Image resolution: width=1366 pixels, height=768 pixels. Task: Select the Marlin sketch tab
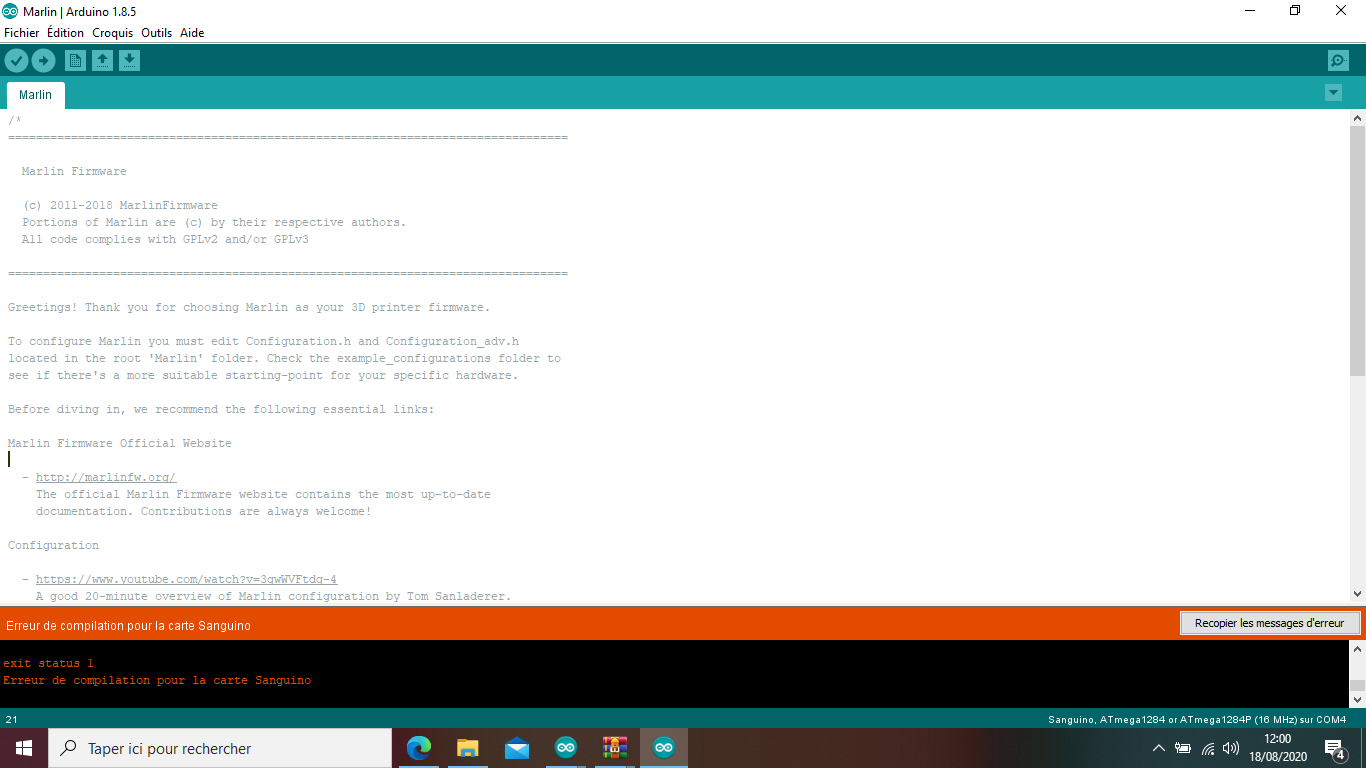(36, 95)
